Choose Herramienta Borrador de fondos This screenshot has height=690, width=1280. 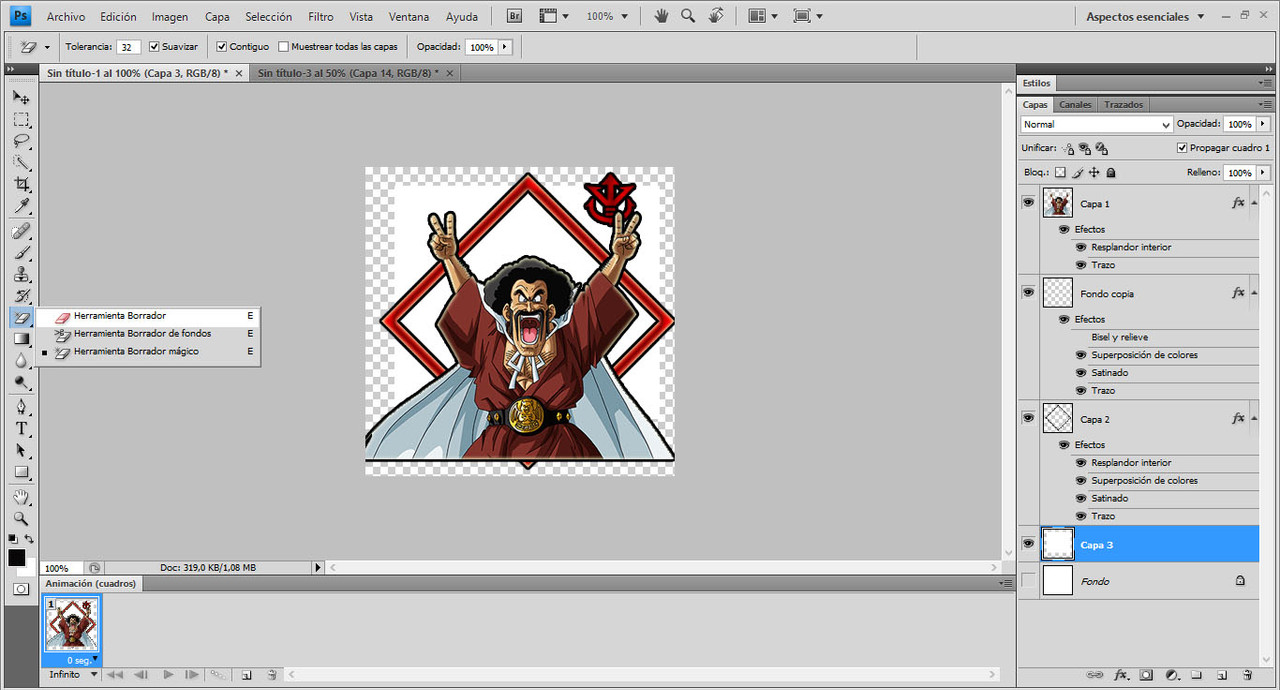(148, 334)
